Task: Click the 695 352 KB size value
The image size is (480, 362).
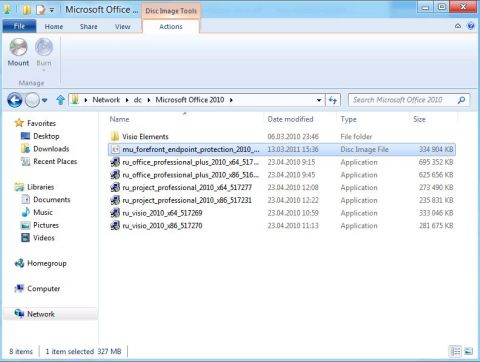Action: point(436,162)
